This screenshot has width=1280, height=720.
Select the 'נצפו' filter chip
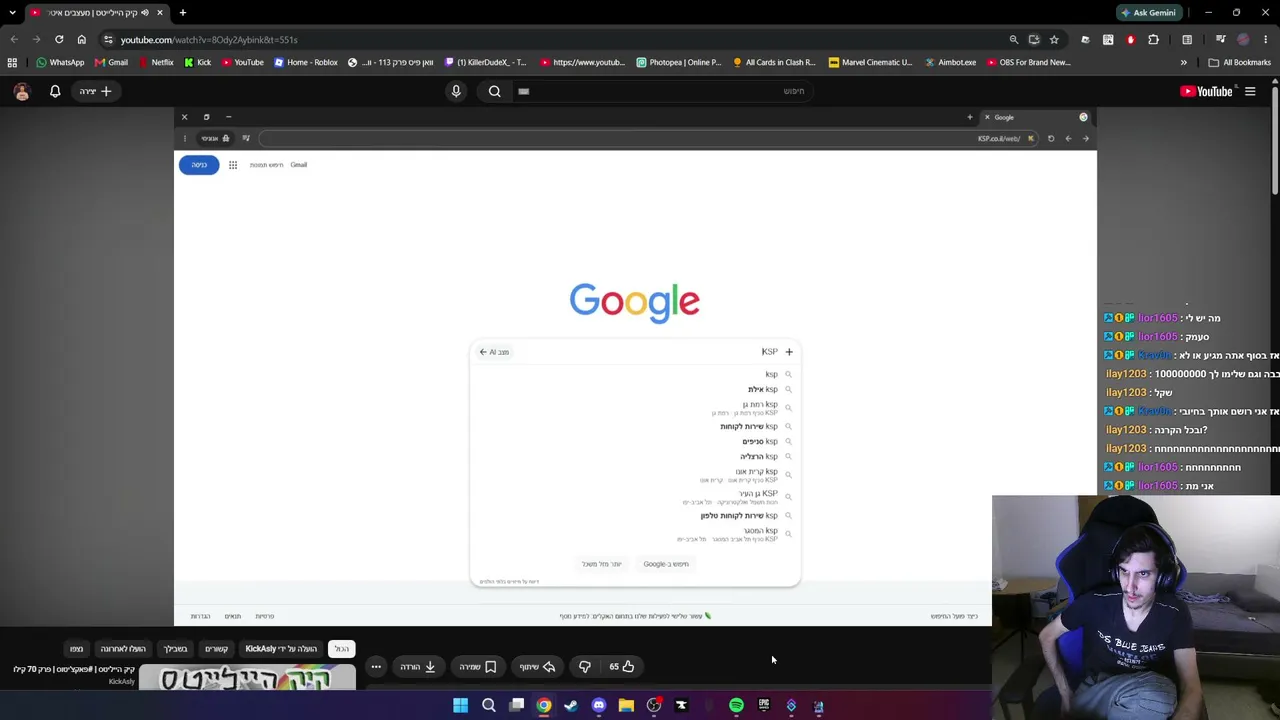coord(76,649)
